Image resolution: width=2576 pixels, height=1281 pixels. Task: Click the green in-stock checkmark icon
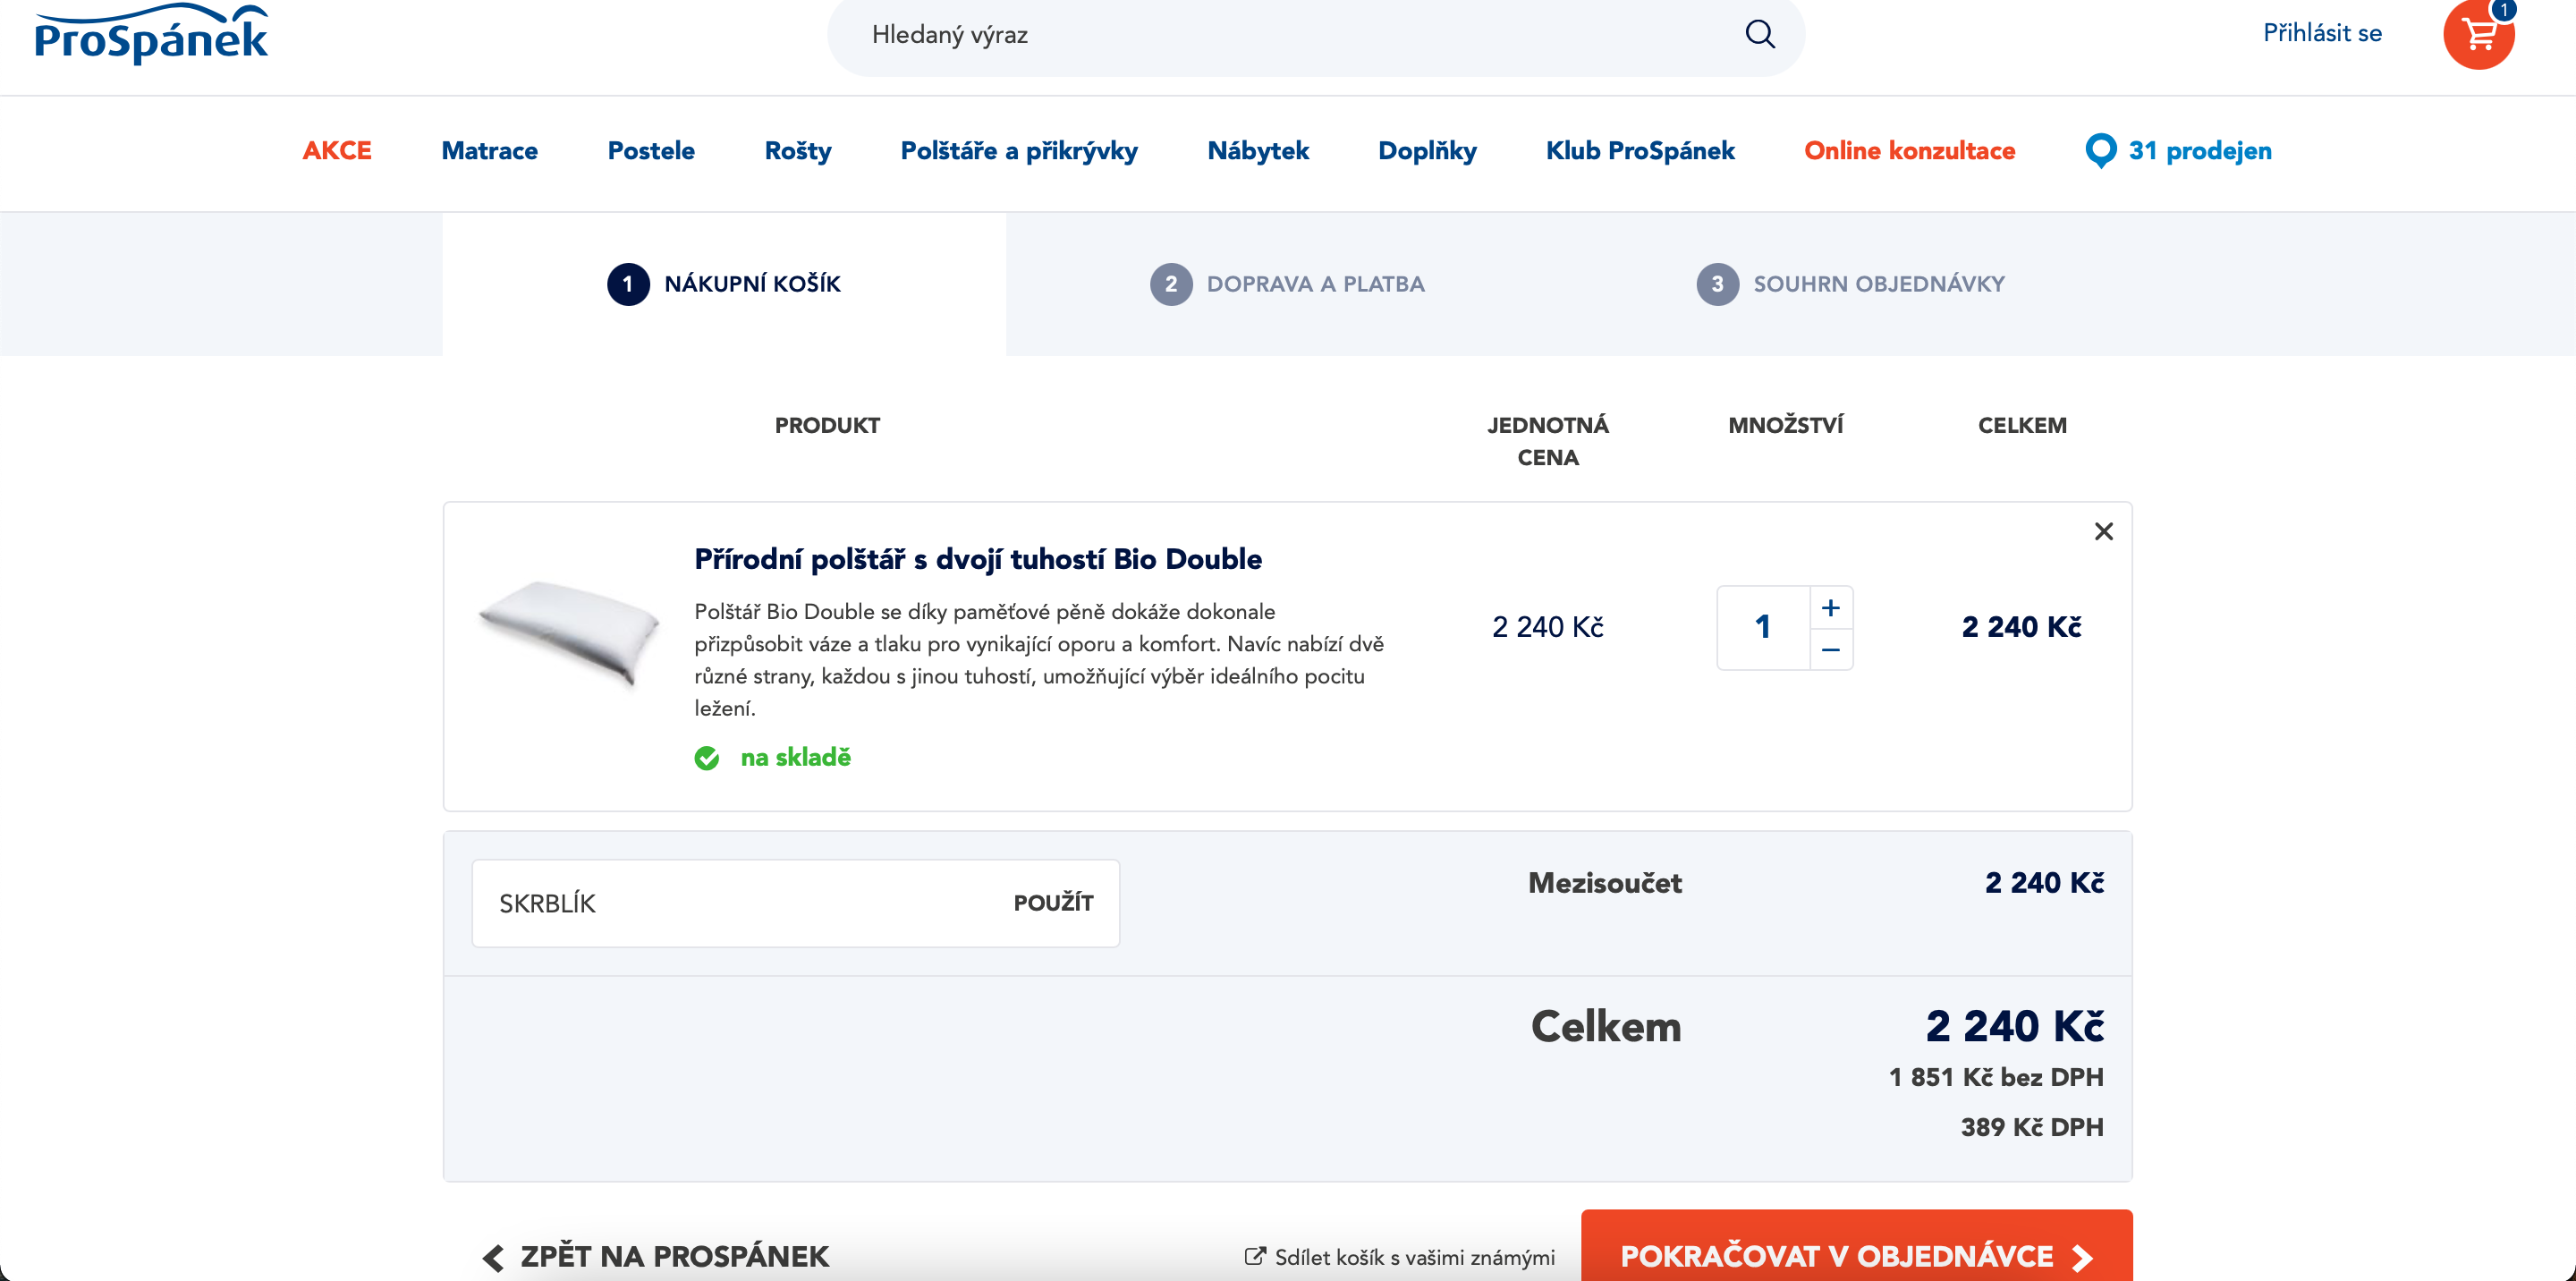pyautogui.click(x=707, y=758)
